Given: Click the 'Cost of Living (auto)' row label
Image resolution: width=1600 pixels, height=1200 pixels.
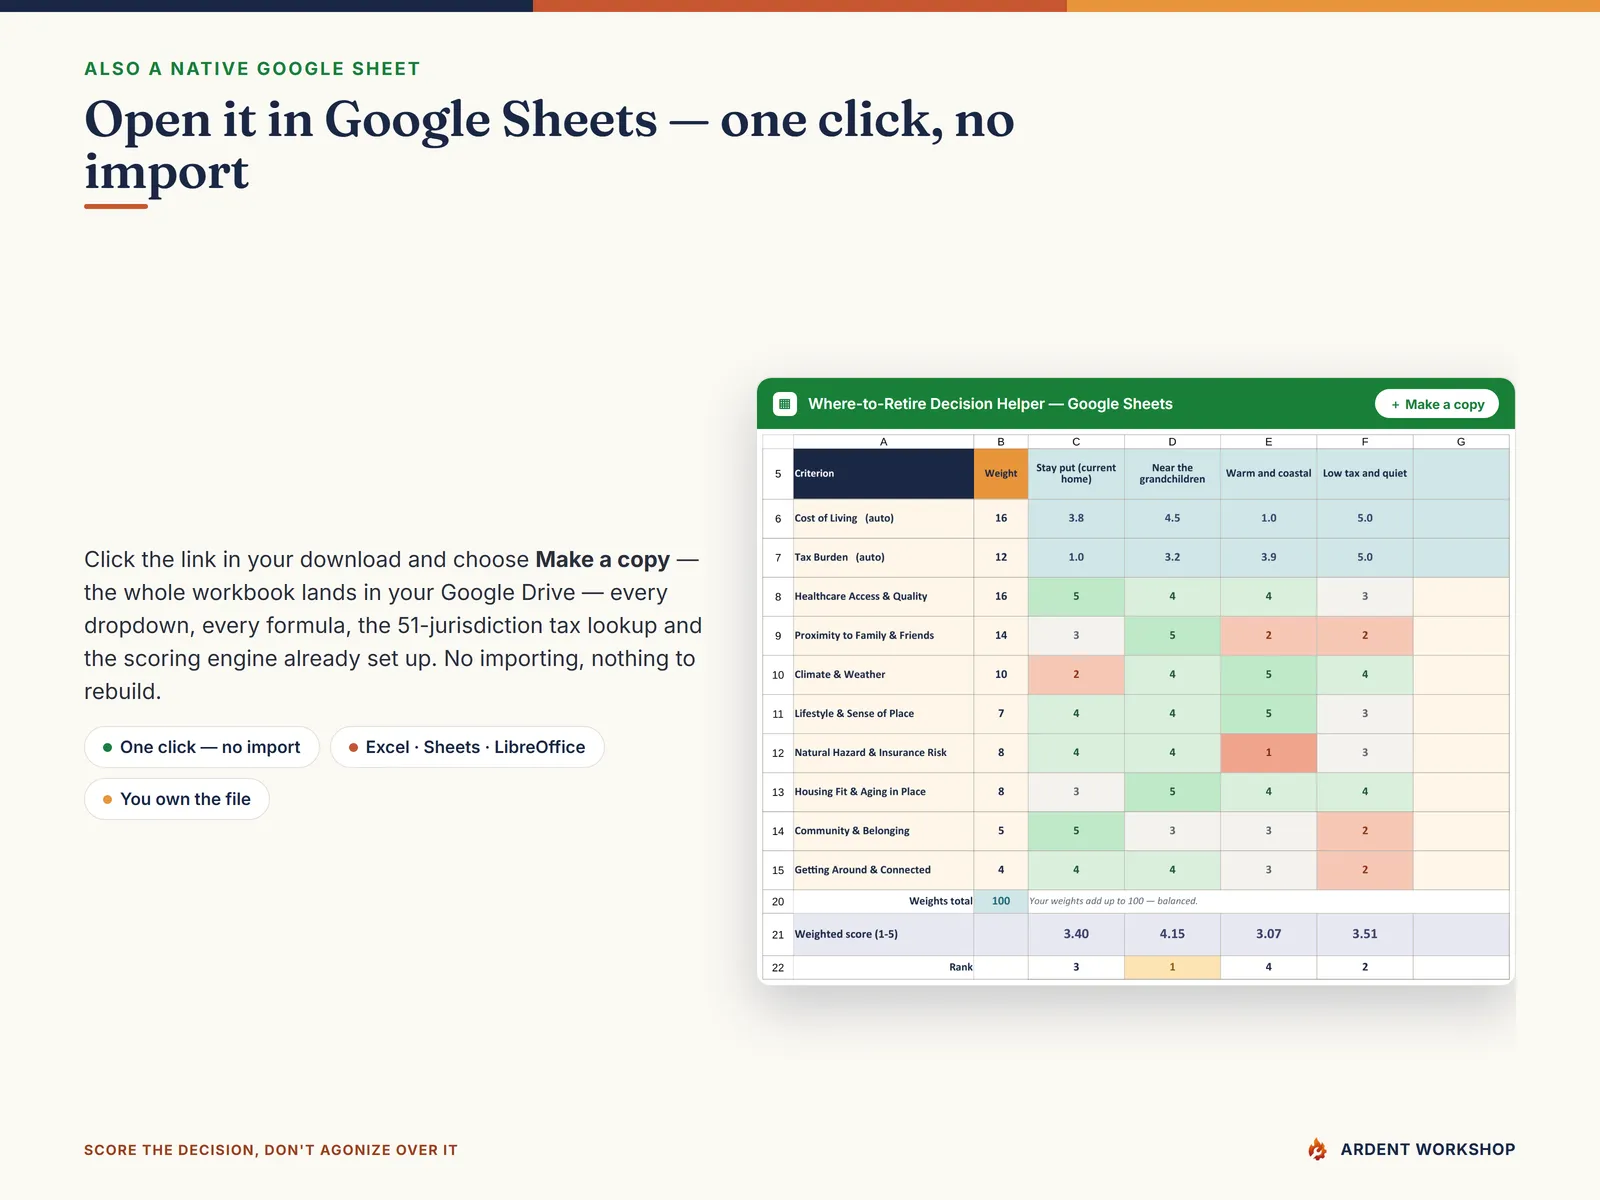Looking at the screenshot, I should click(x=883, y=519).
